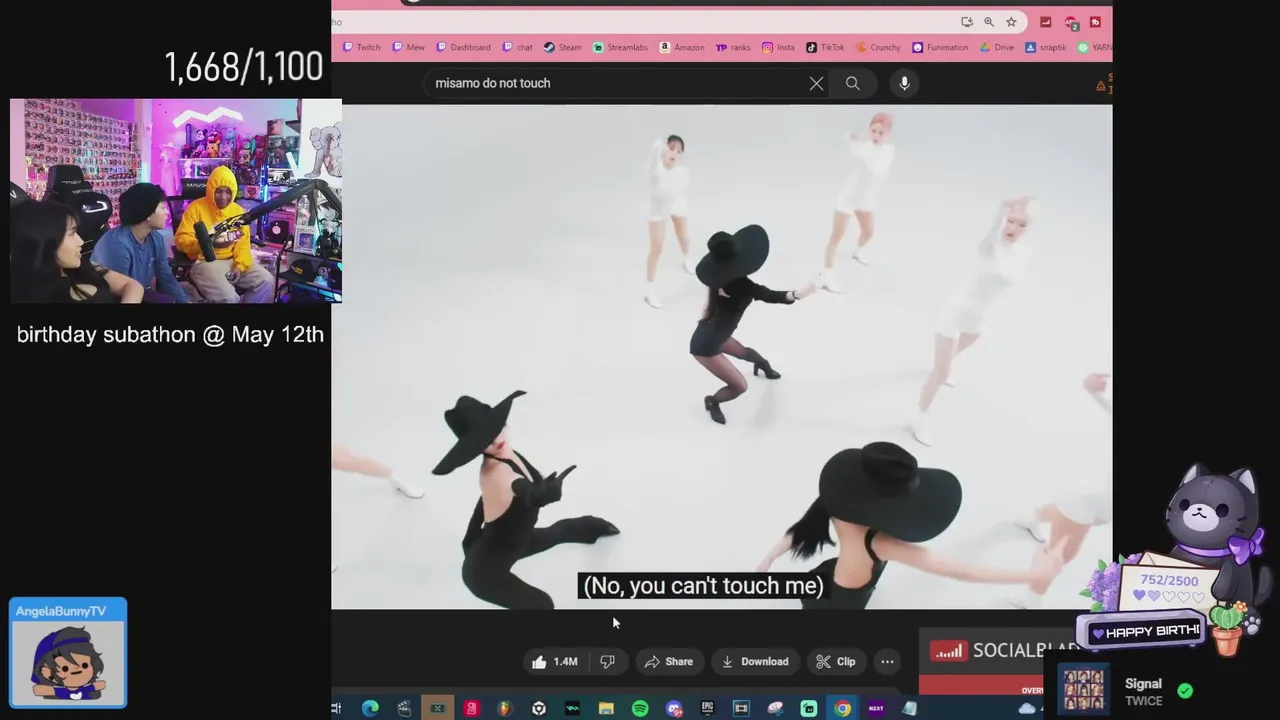Click the 'Signal' by TWICE album art
Screen dimensions: 1280x720
click(1084, 690)
